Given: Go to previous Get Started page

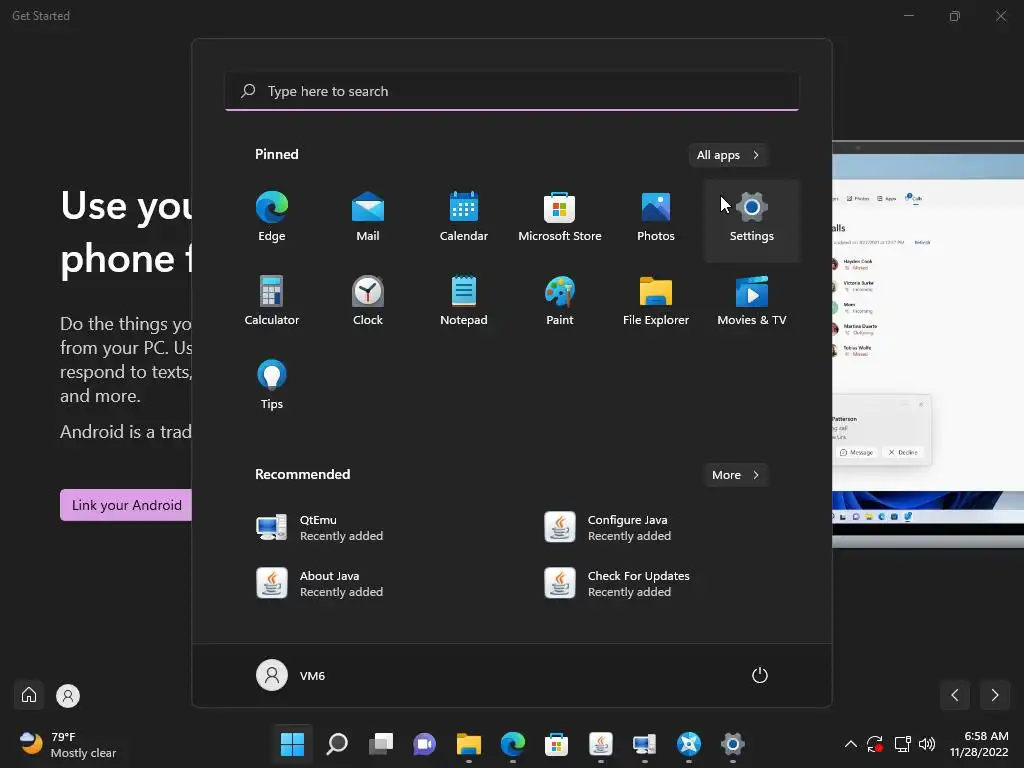Looking at the screenshot, I should (955, 695).
